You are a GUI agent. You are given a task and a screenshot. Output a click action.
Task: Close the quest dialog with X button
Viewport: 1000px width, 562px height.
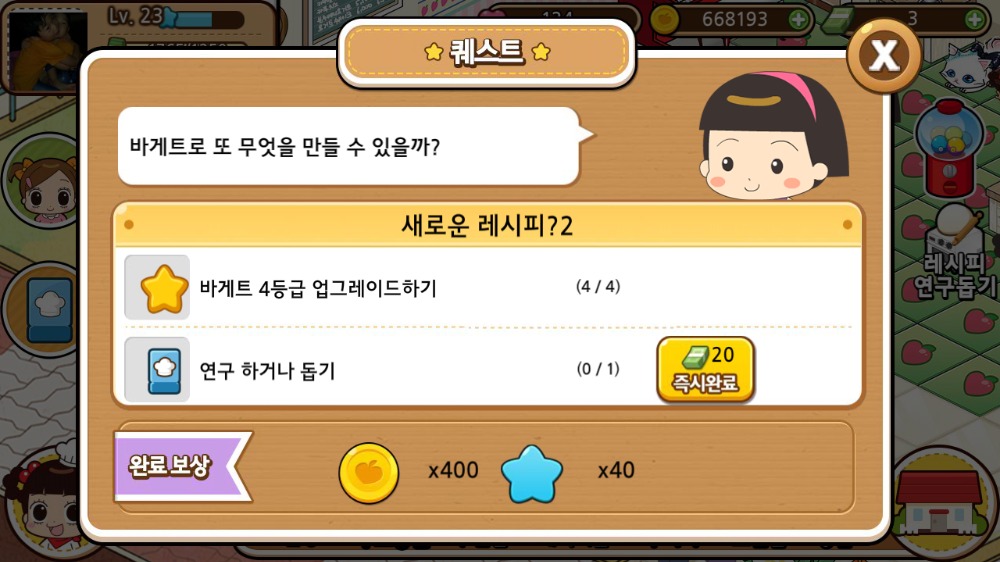(884, 55)
